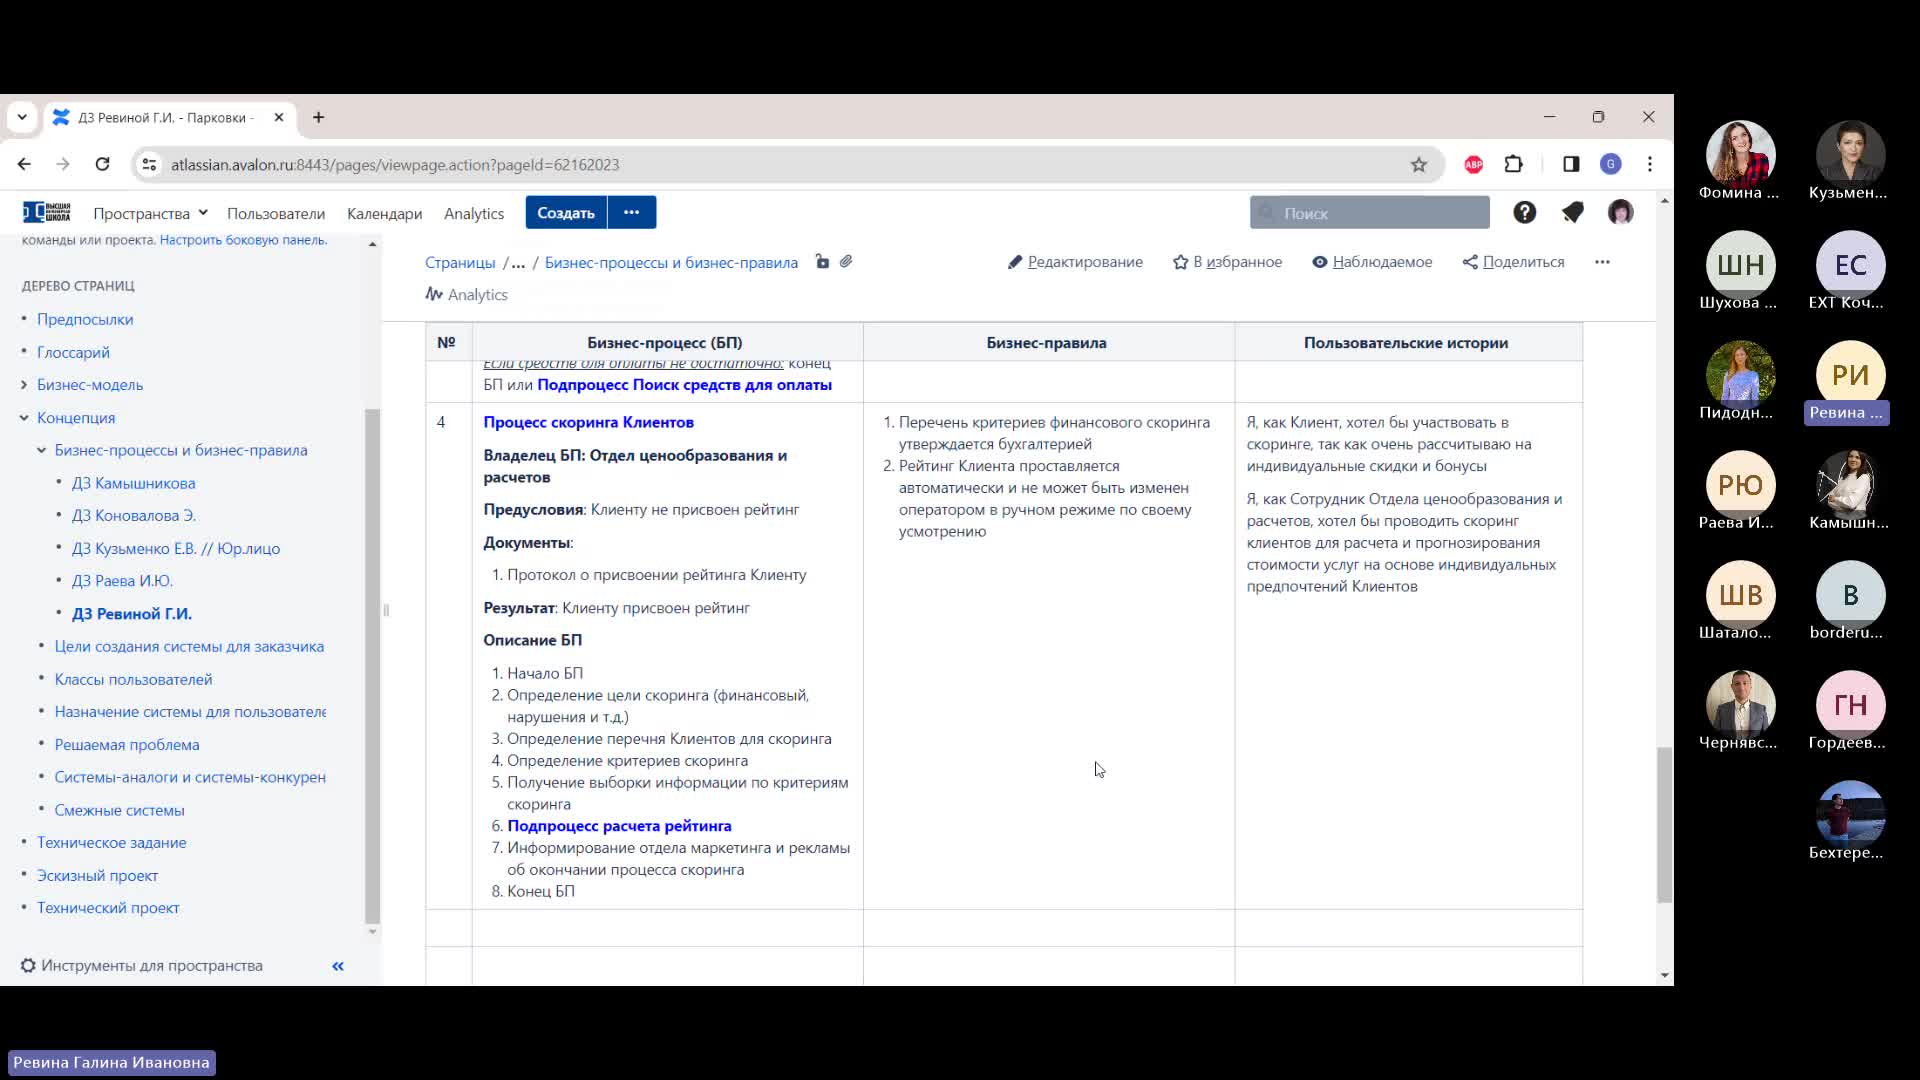Open ДЗ Раева И.Ю. in page tree
Screen dimensions: 1920x1080
(x=122, y=581)
